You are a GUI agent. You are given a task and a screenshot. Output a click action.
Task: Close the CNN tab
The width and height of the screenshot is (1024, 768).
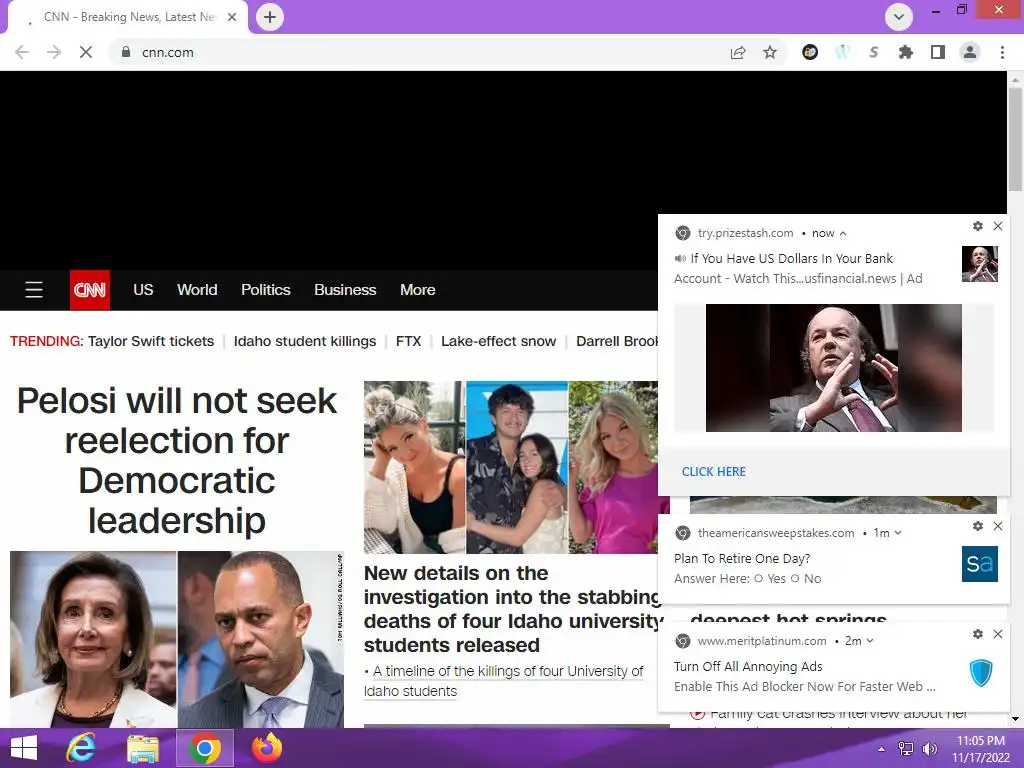pyautogui.click(x=232, y=17)
